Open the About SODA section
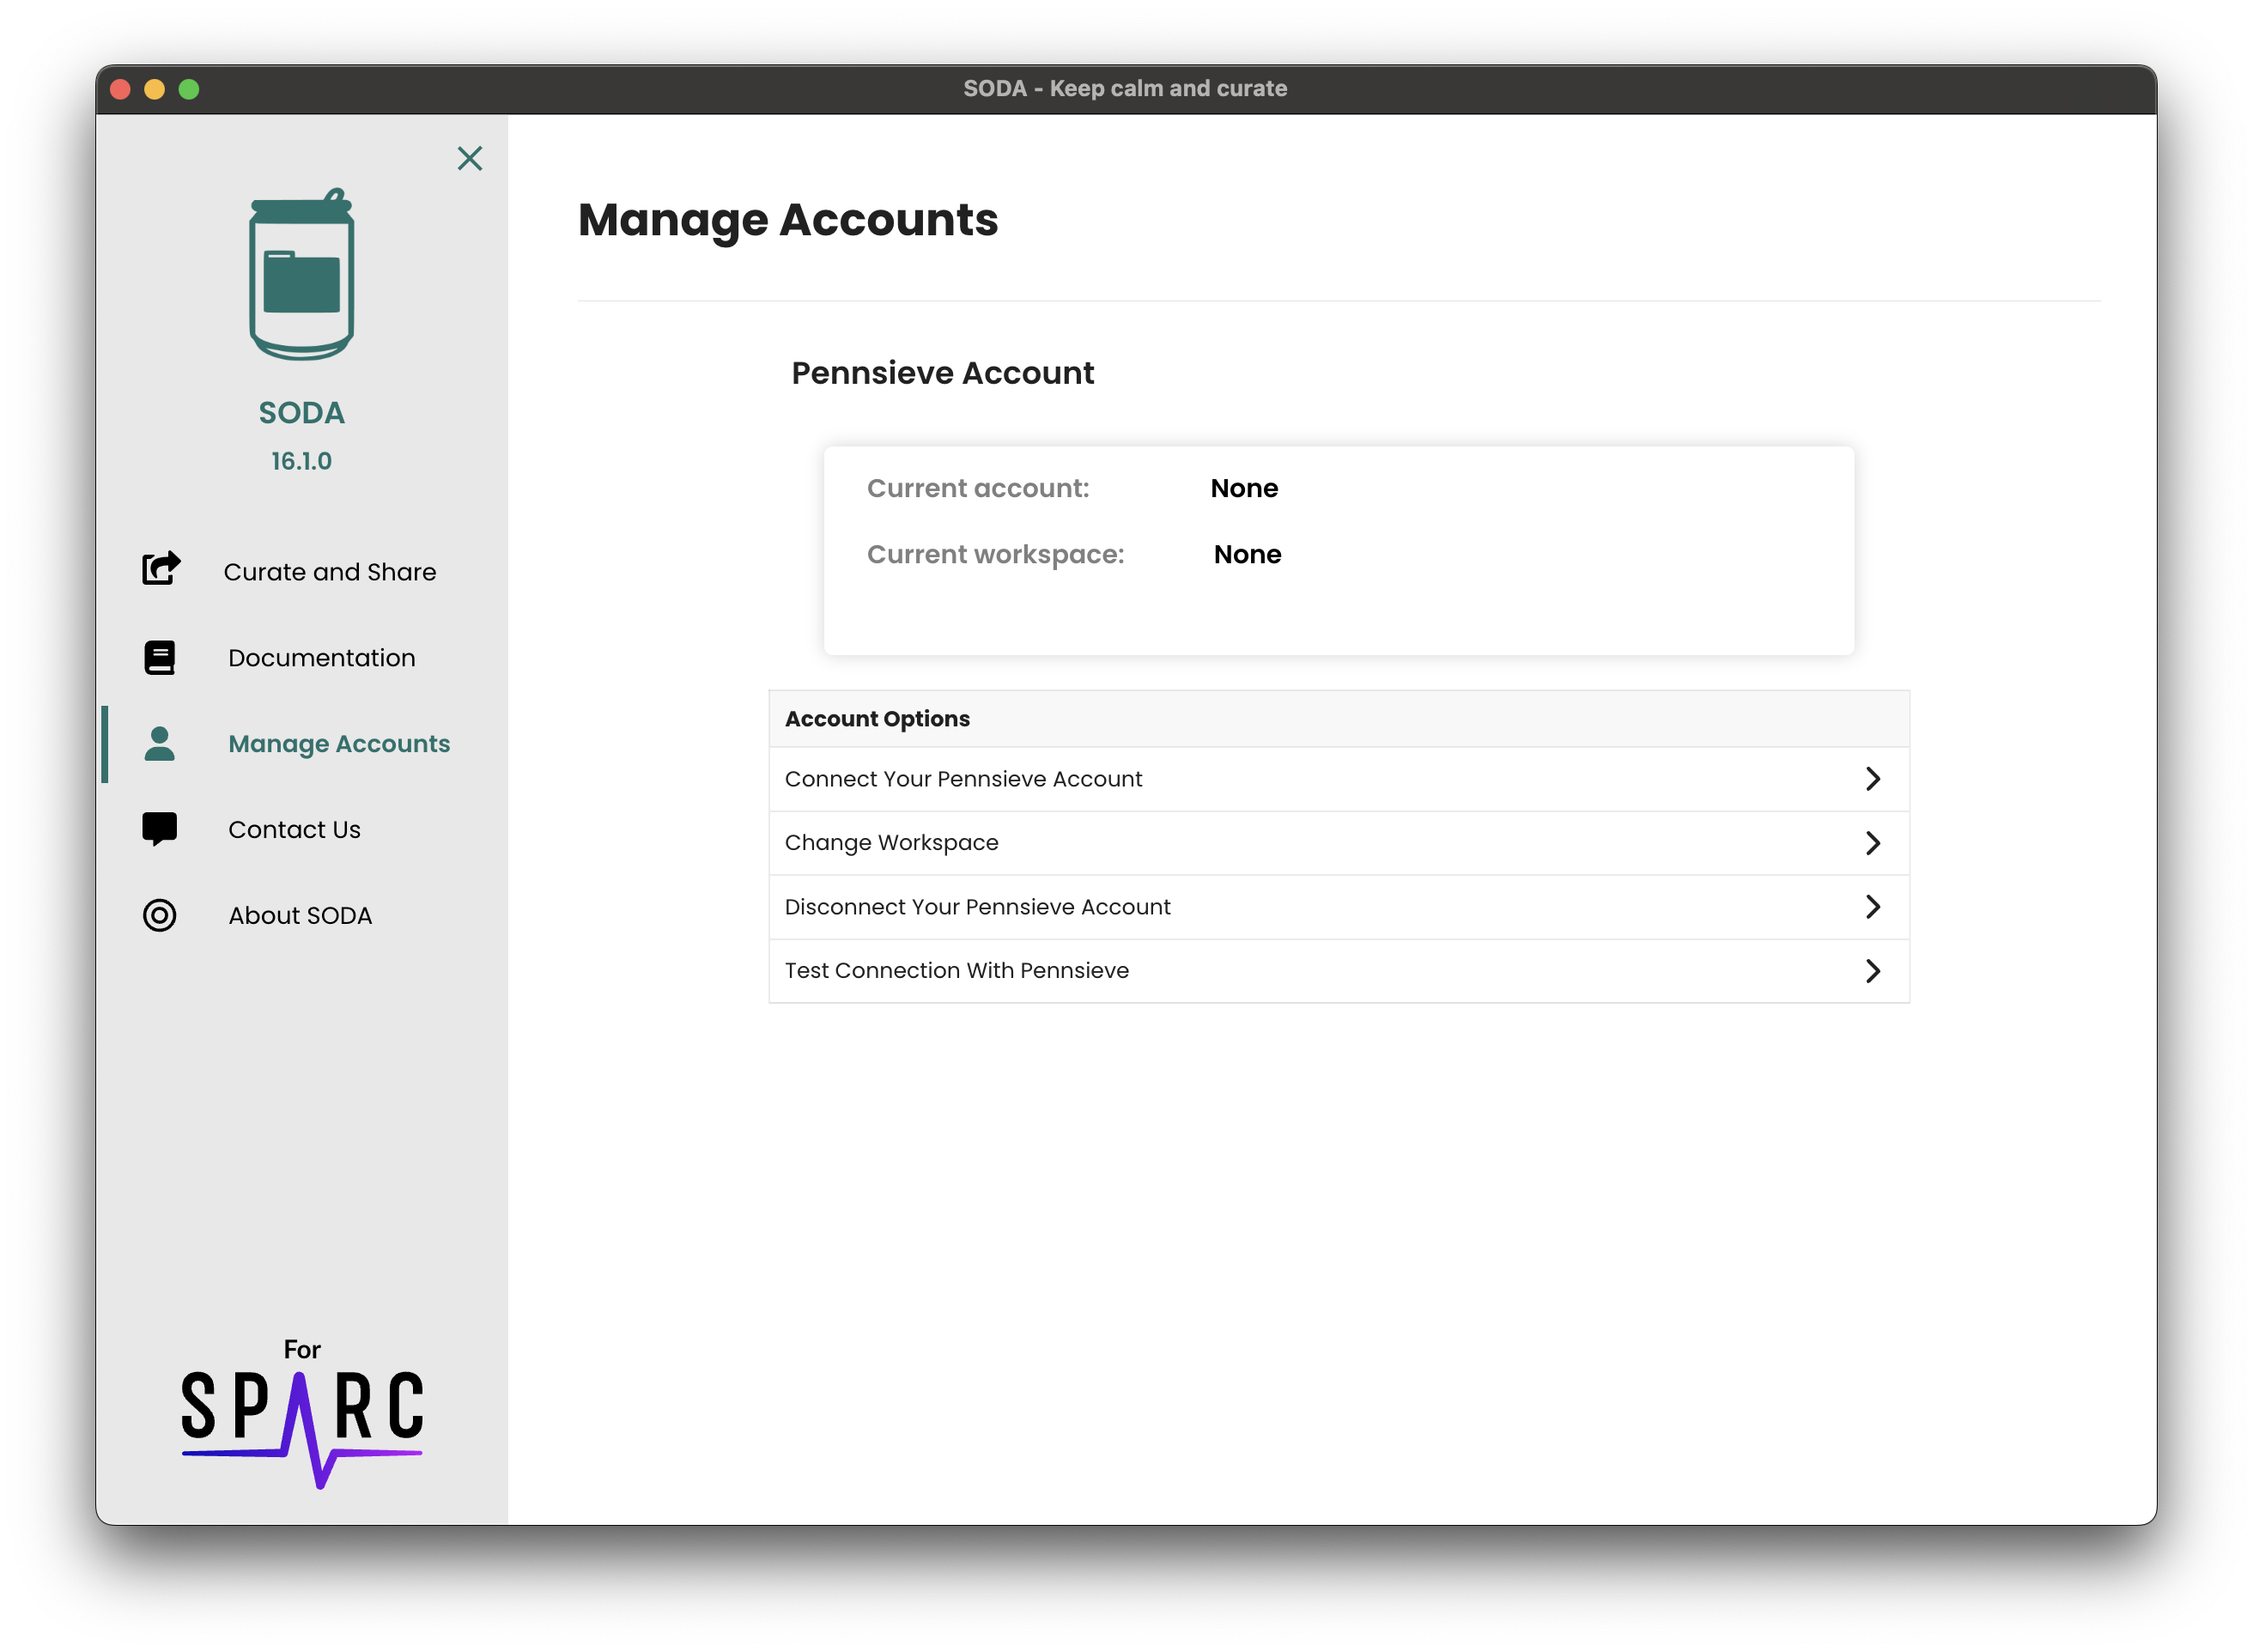The height and width of the screenshot is (1652, 2253). click(x=300, y=916)
